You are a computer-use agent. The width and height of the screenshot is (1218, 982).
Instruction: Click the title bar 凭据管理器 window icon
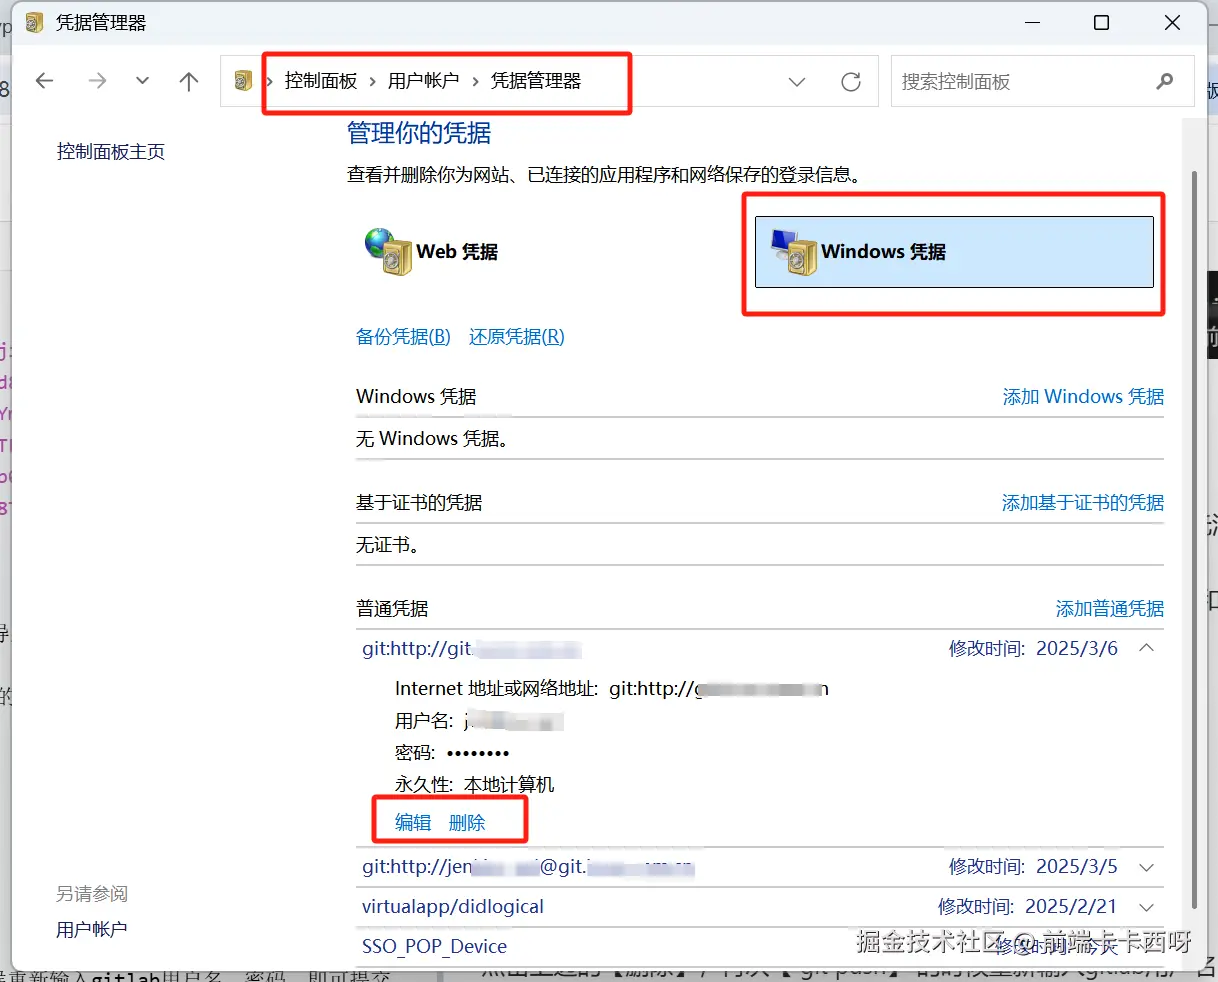point(35,22)
